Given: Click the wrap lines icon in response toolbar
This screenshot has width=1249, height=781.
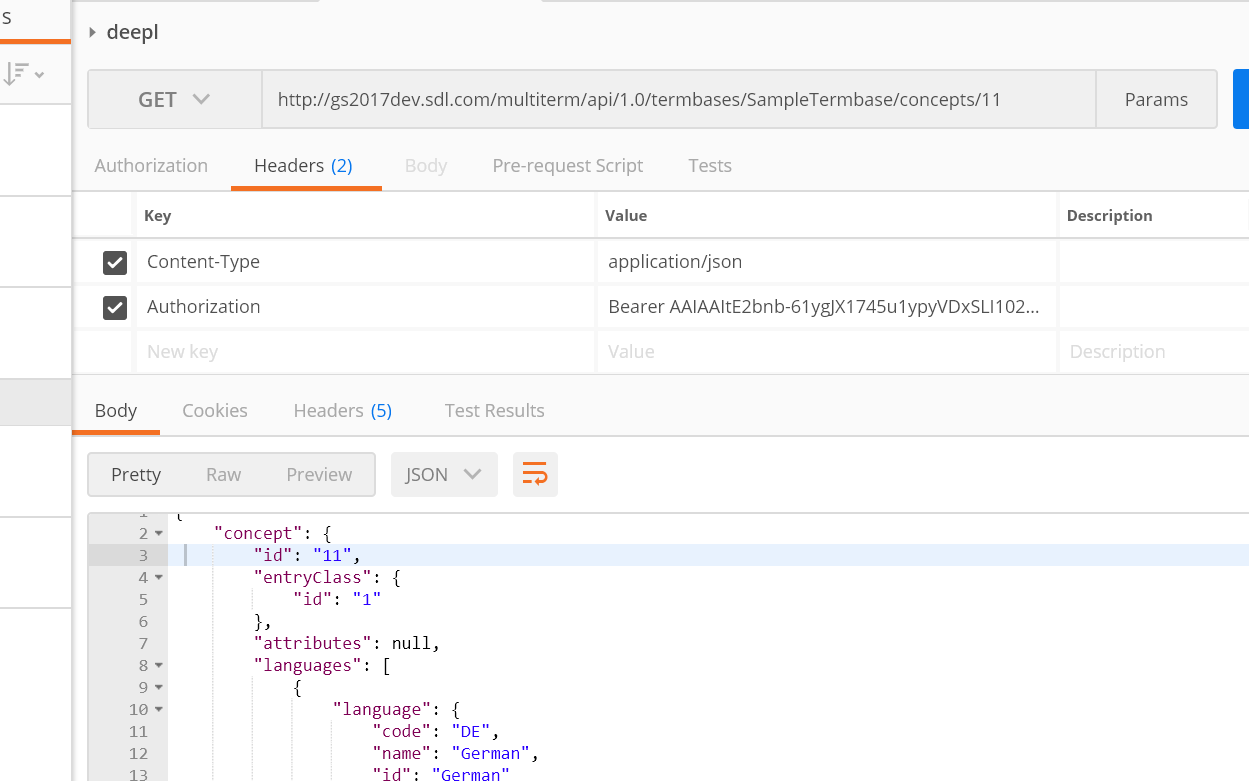Looking at the screenshot, I should pyautogui.click(x=535, y=475).
